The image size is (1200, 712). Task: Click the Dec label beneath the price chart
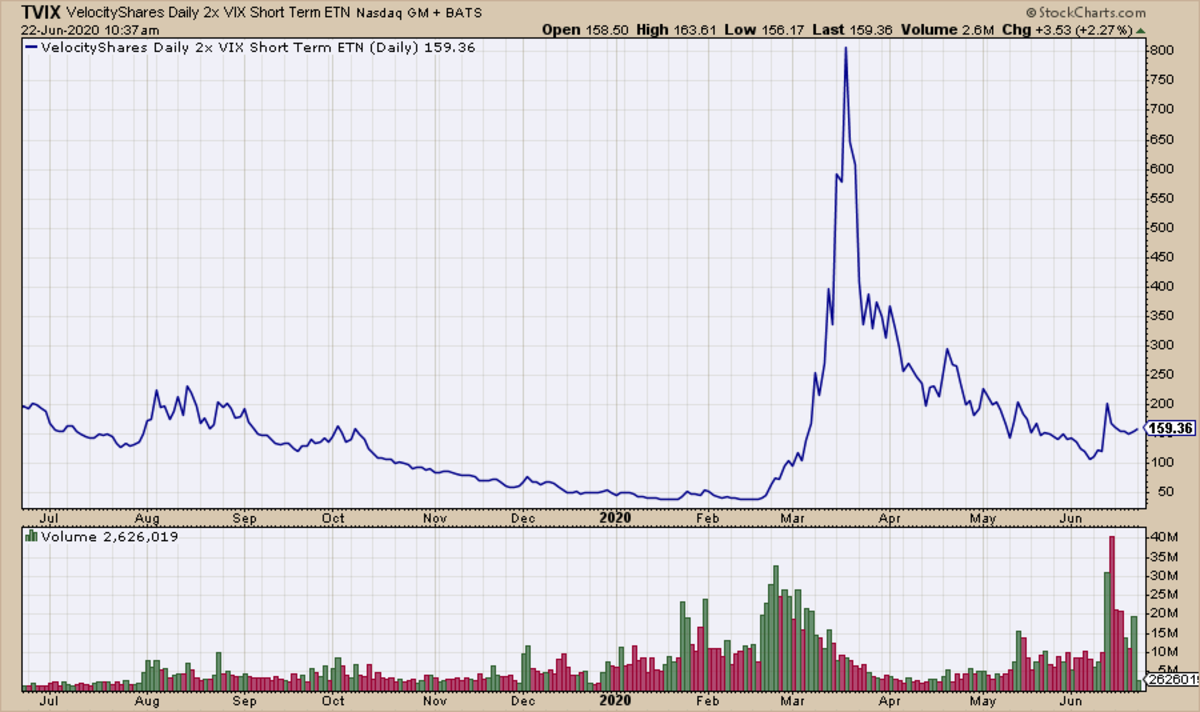[x=521, y=519]
